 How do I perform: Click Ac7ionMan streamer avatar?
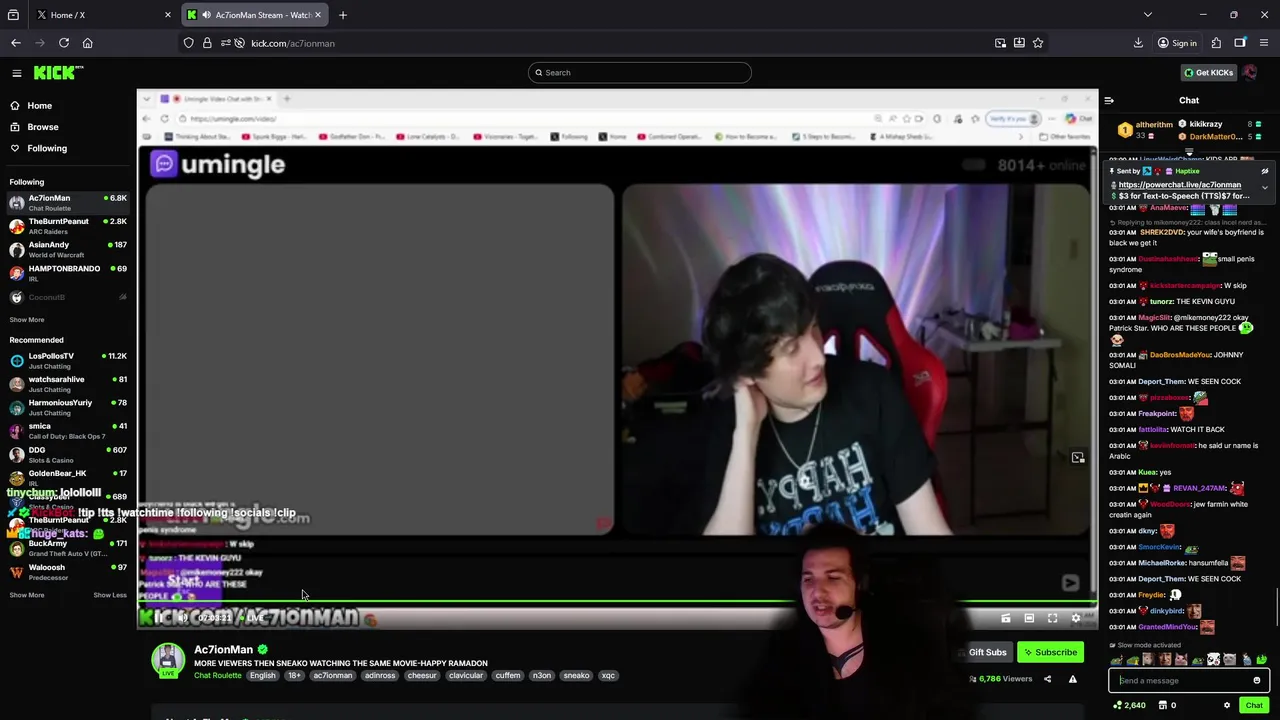click(168, 660)
